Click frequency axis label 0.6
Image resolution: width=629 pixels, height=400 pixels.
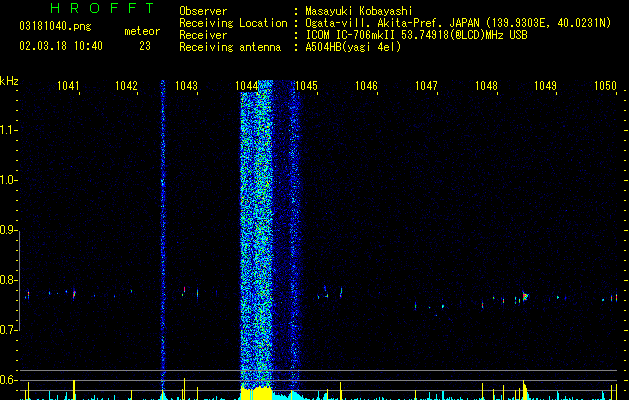point(8,380)
